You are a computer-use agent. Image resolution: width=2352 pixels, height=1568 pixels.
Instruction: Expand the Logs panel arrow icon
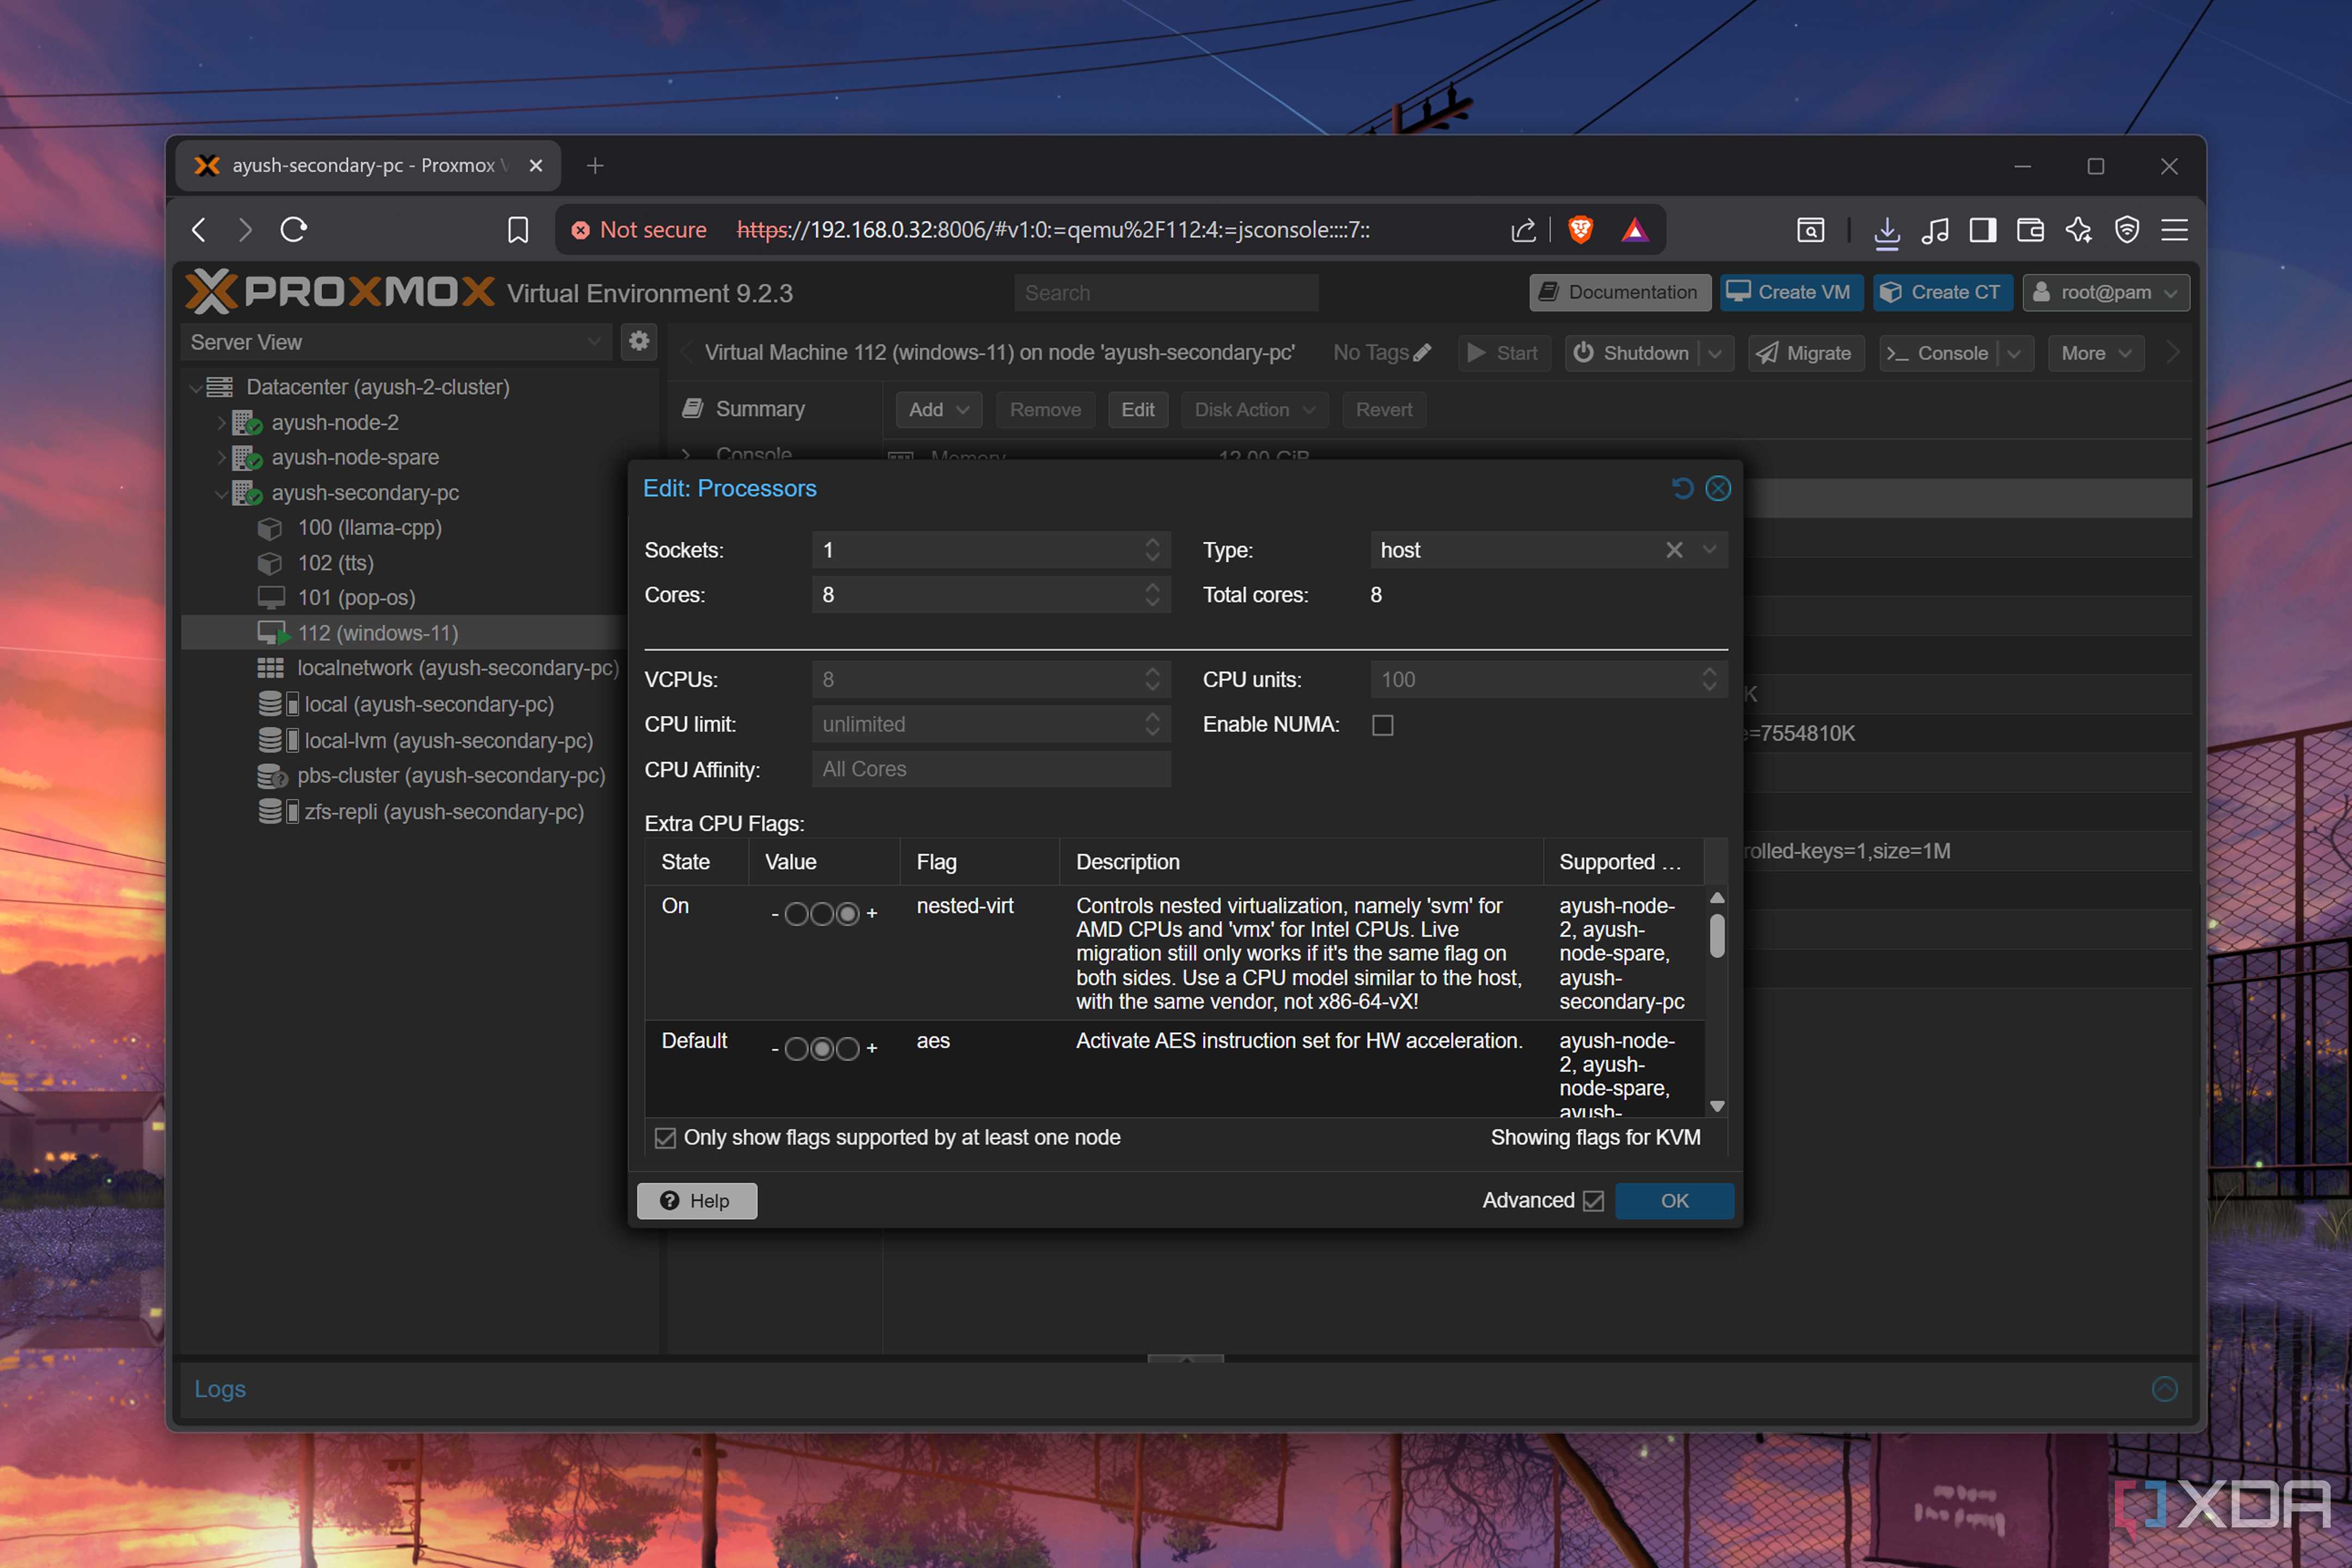(2164, 1388)
